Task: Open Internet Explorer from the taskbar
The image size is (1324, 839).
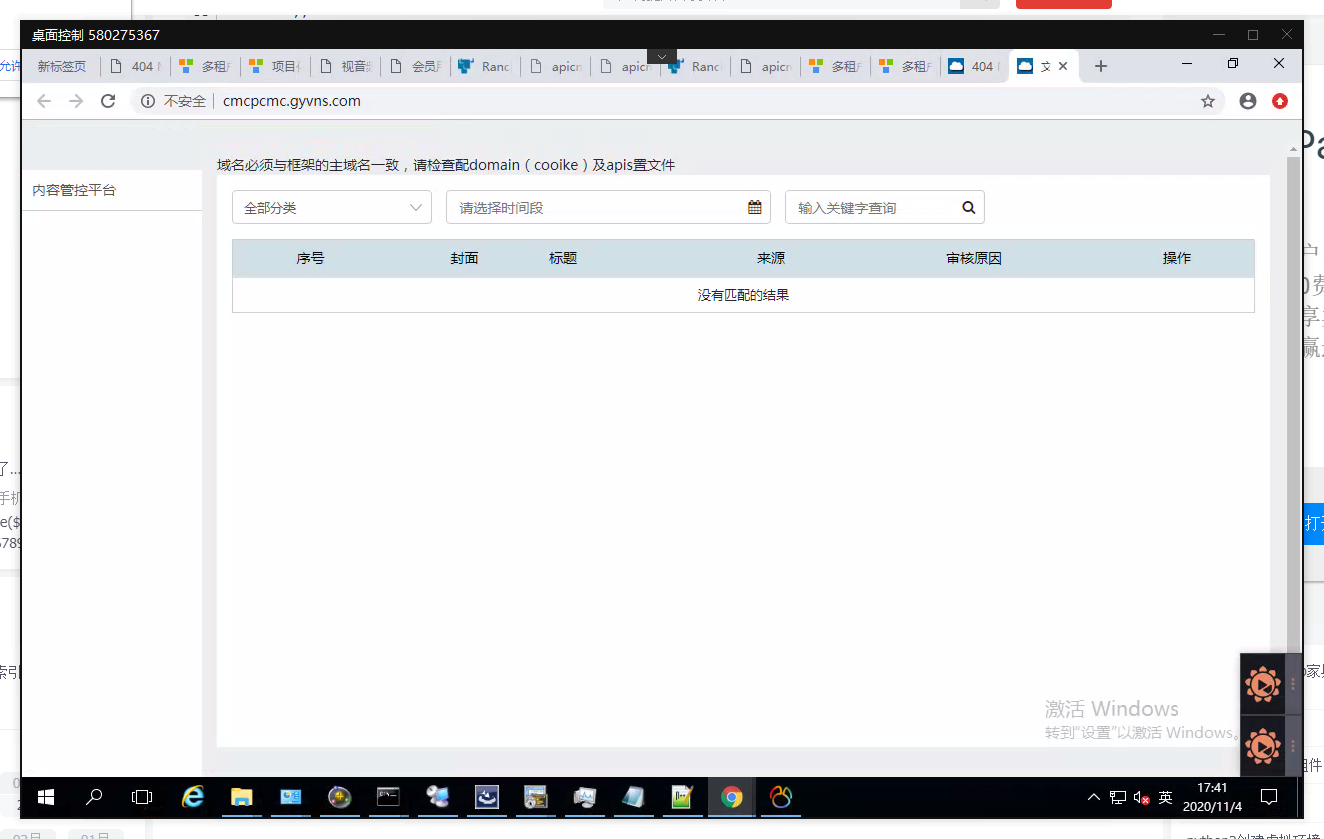Action: point(192,797)
